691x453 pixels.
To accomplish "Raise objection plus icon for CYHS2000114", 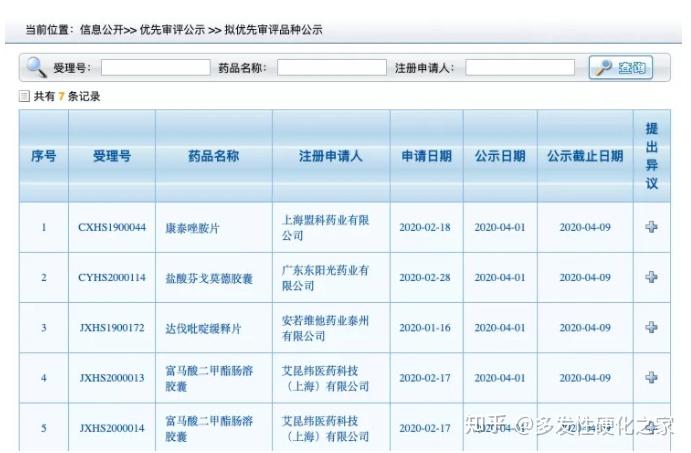I will [x=651, y=277].
